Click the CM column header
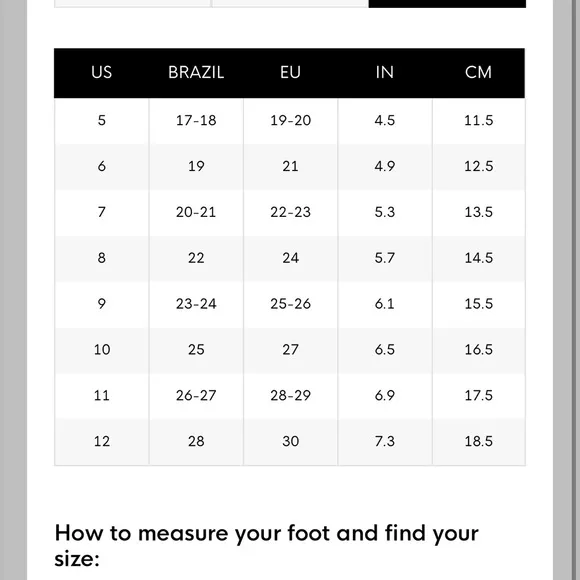 click(479, 72)
